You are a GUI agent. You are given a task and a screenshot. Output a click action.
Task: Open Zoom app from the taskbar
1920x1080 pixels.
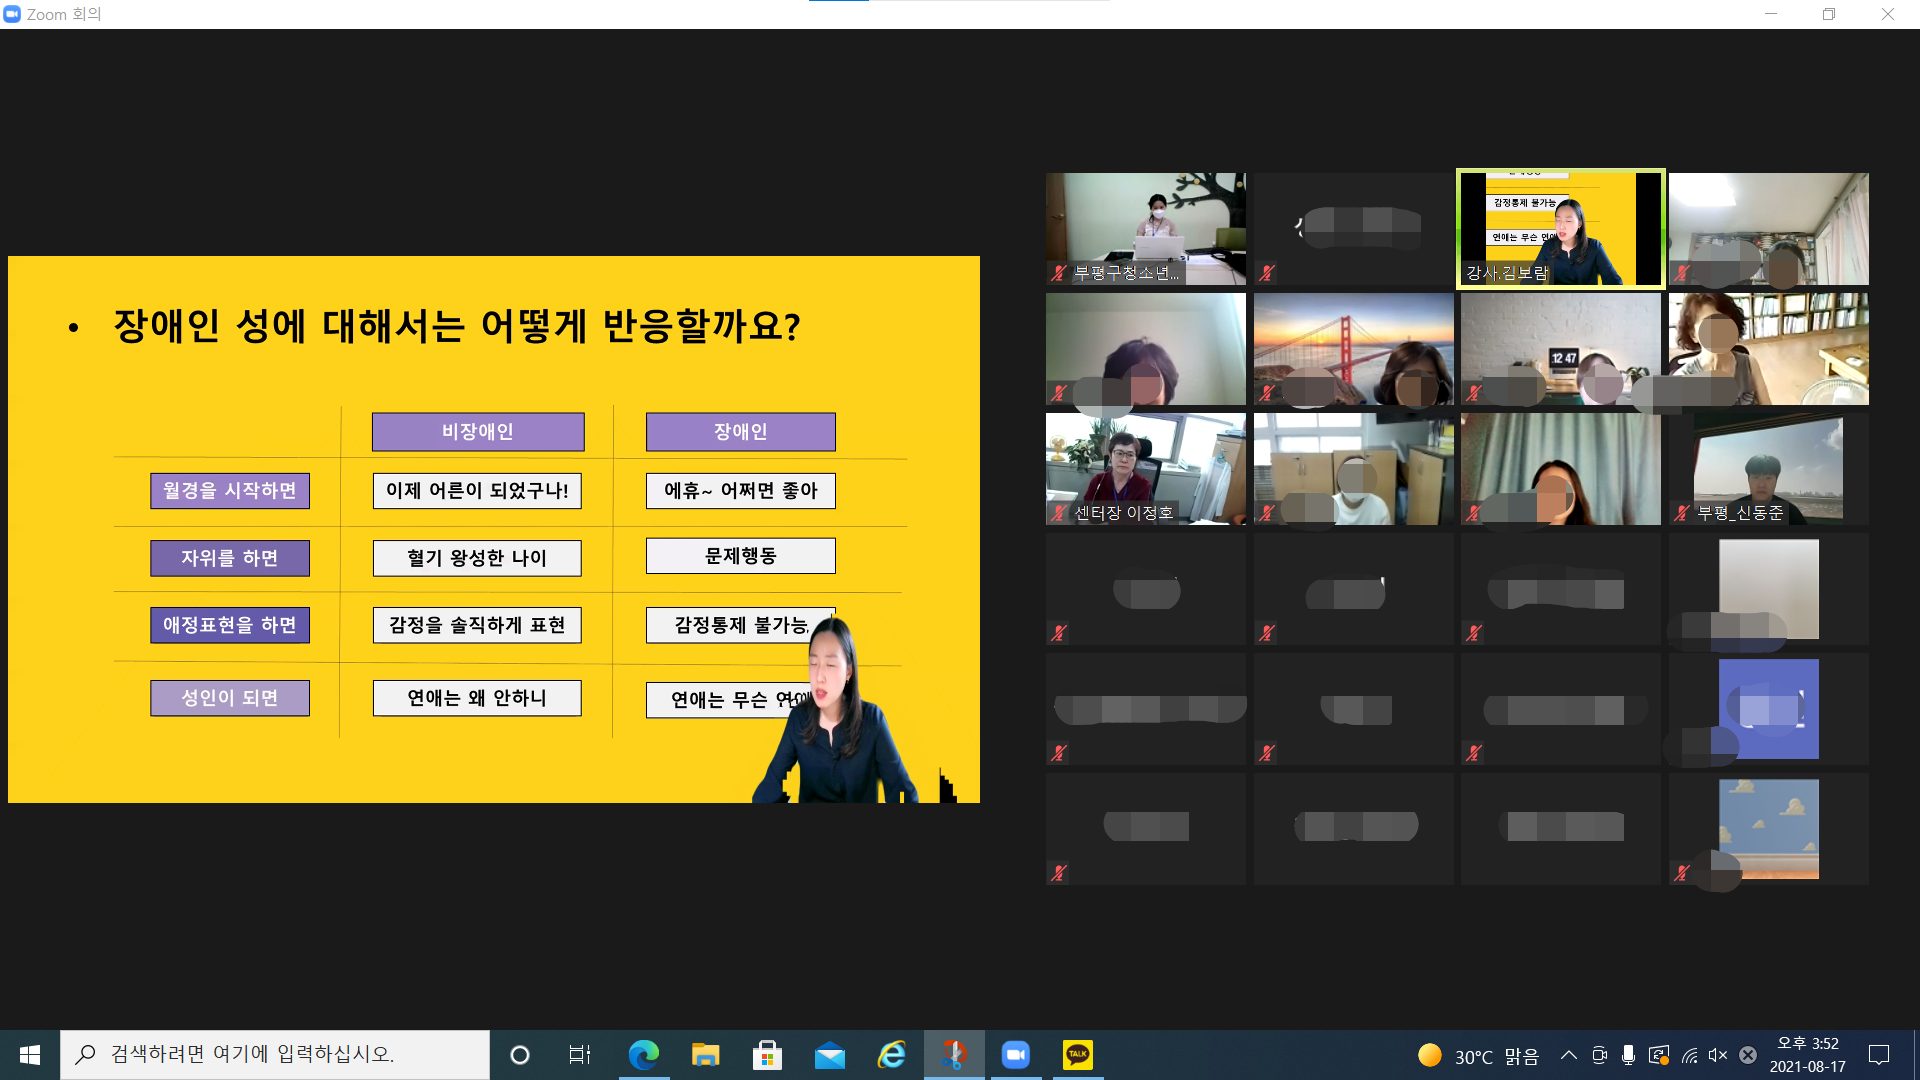pos(1016,1055)
